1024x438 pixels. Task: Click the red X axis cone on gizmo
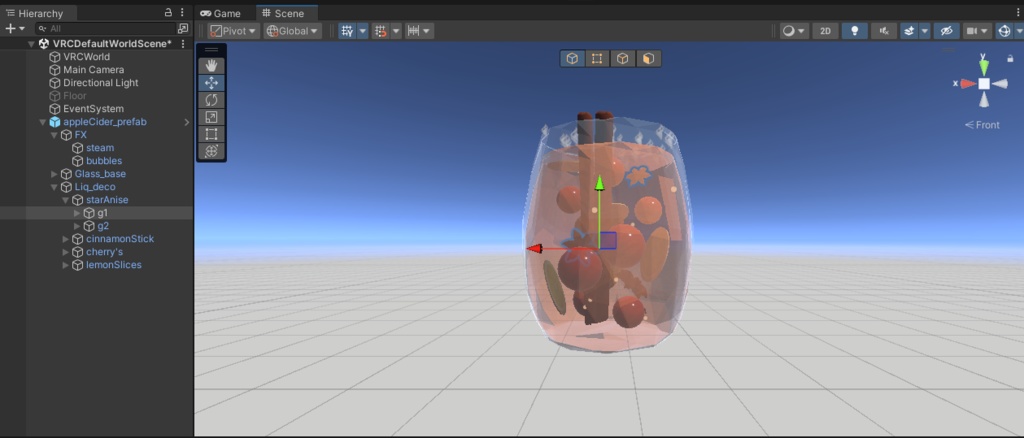[x=968, y=84]
